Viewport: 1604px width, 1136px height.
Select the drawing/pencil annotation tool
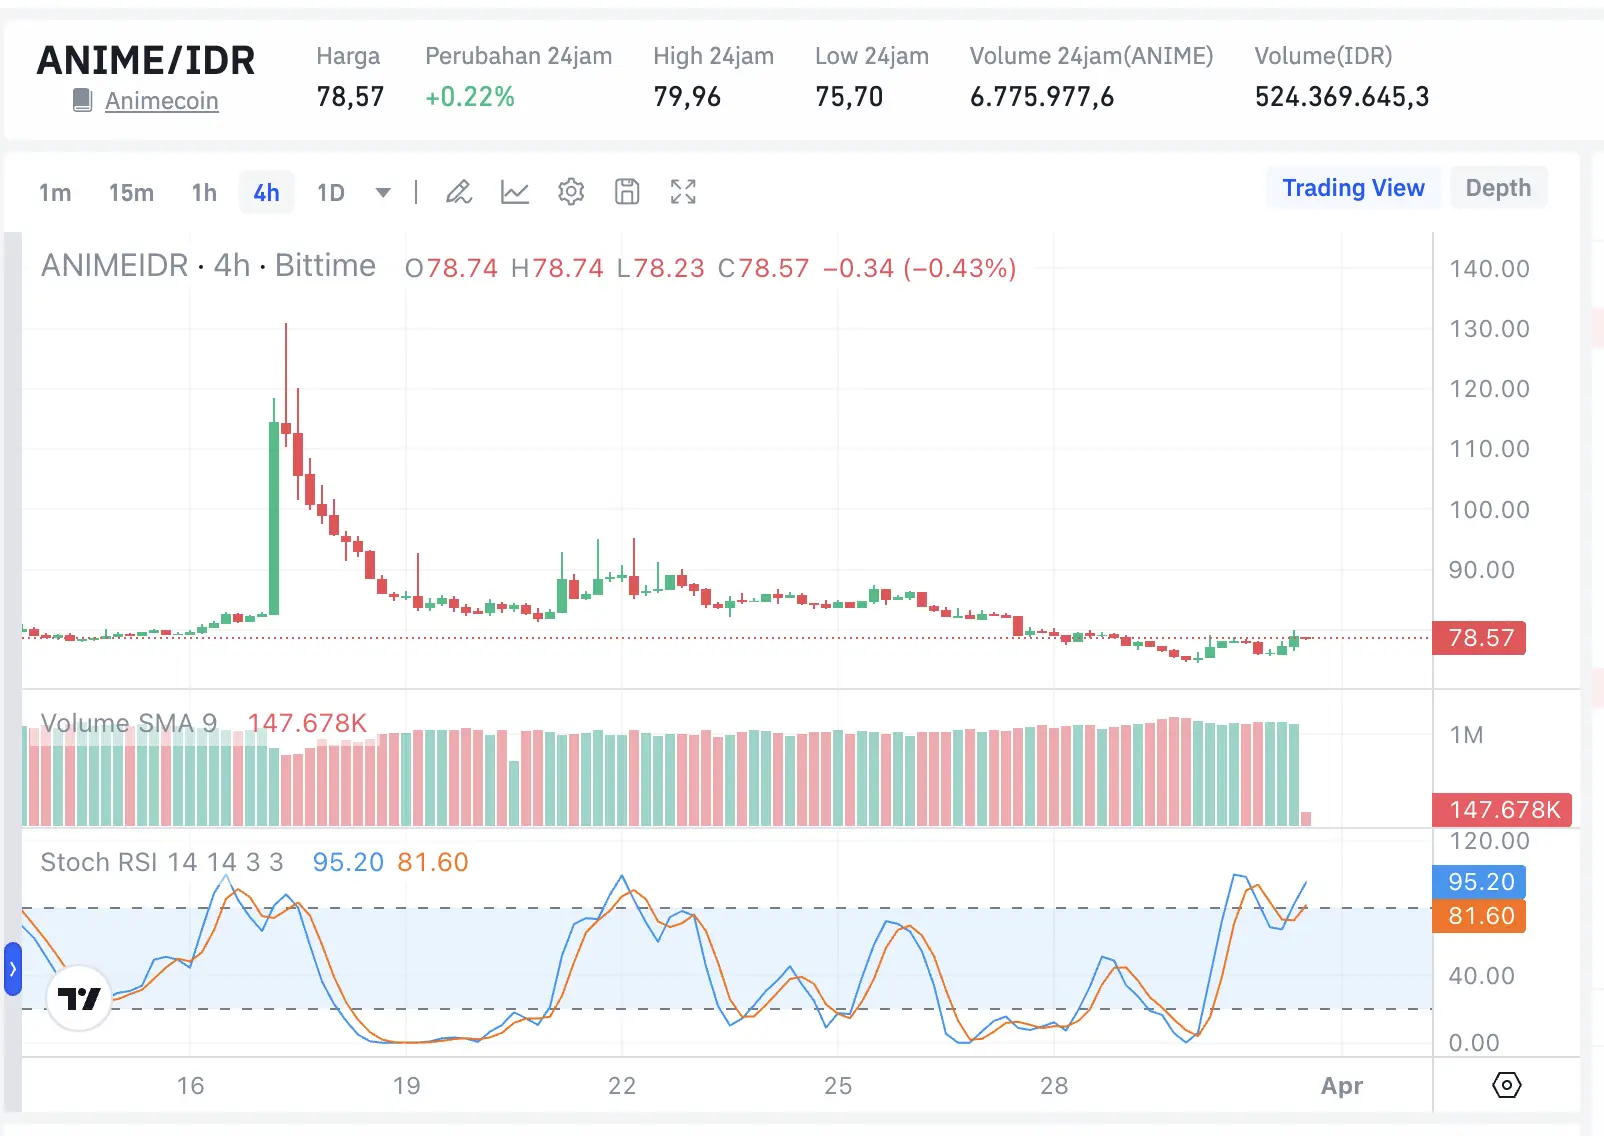point(459,191)
